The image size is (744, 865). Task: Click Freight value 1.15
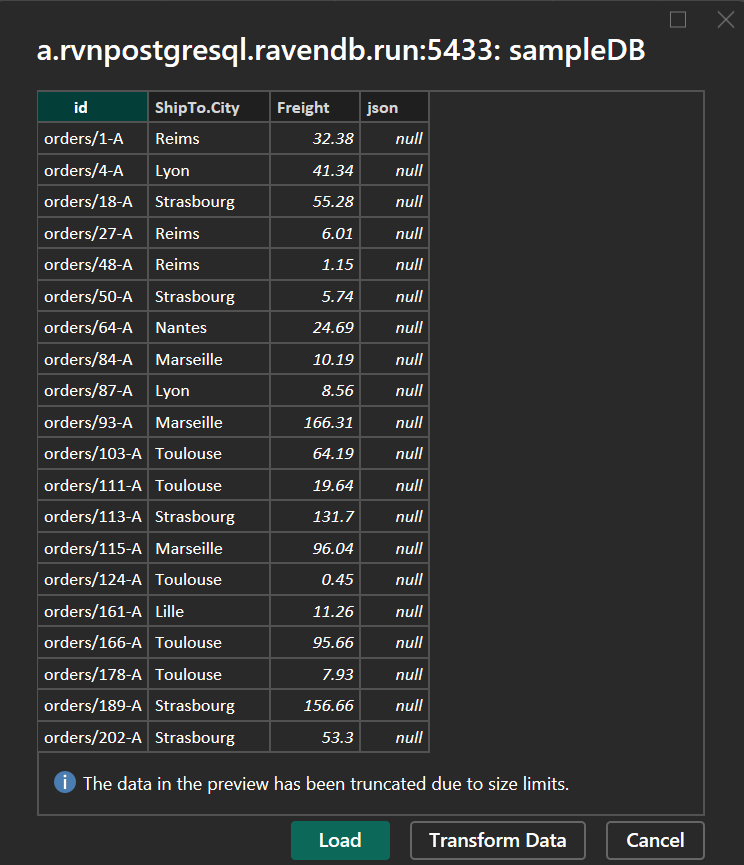pos(315,265)
